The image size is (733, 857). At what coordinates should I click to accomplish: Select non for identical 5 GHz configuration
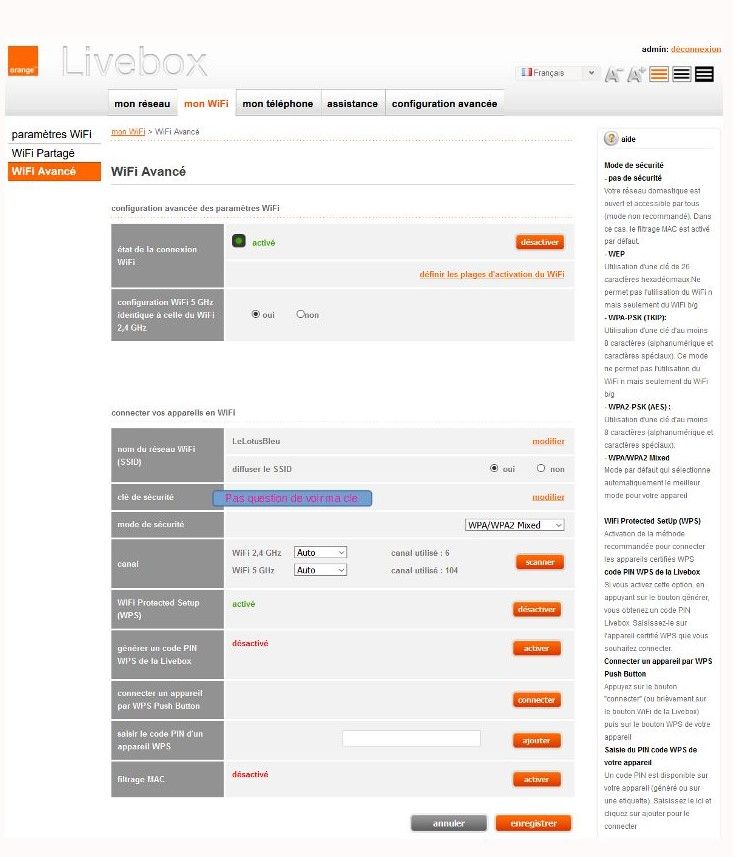tap(300, 314)
